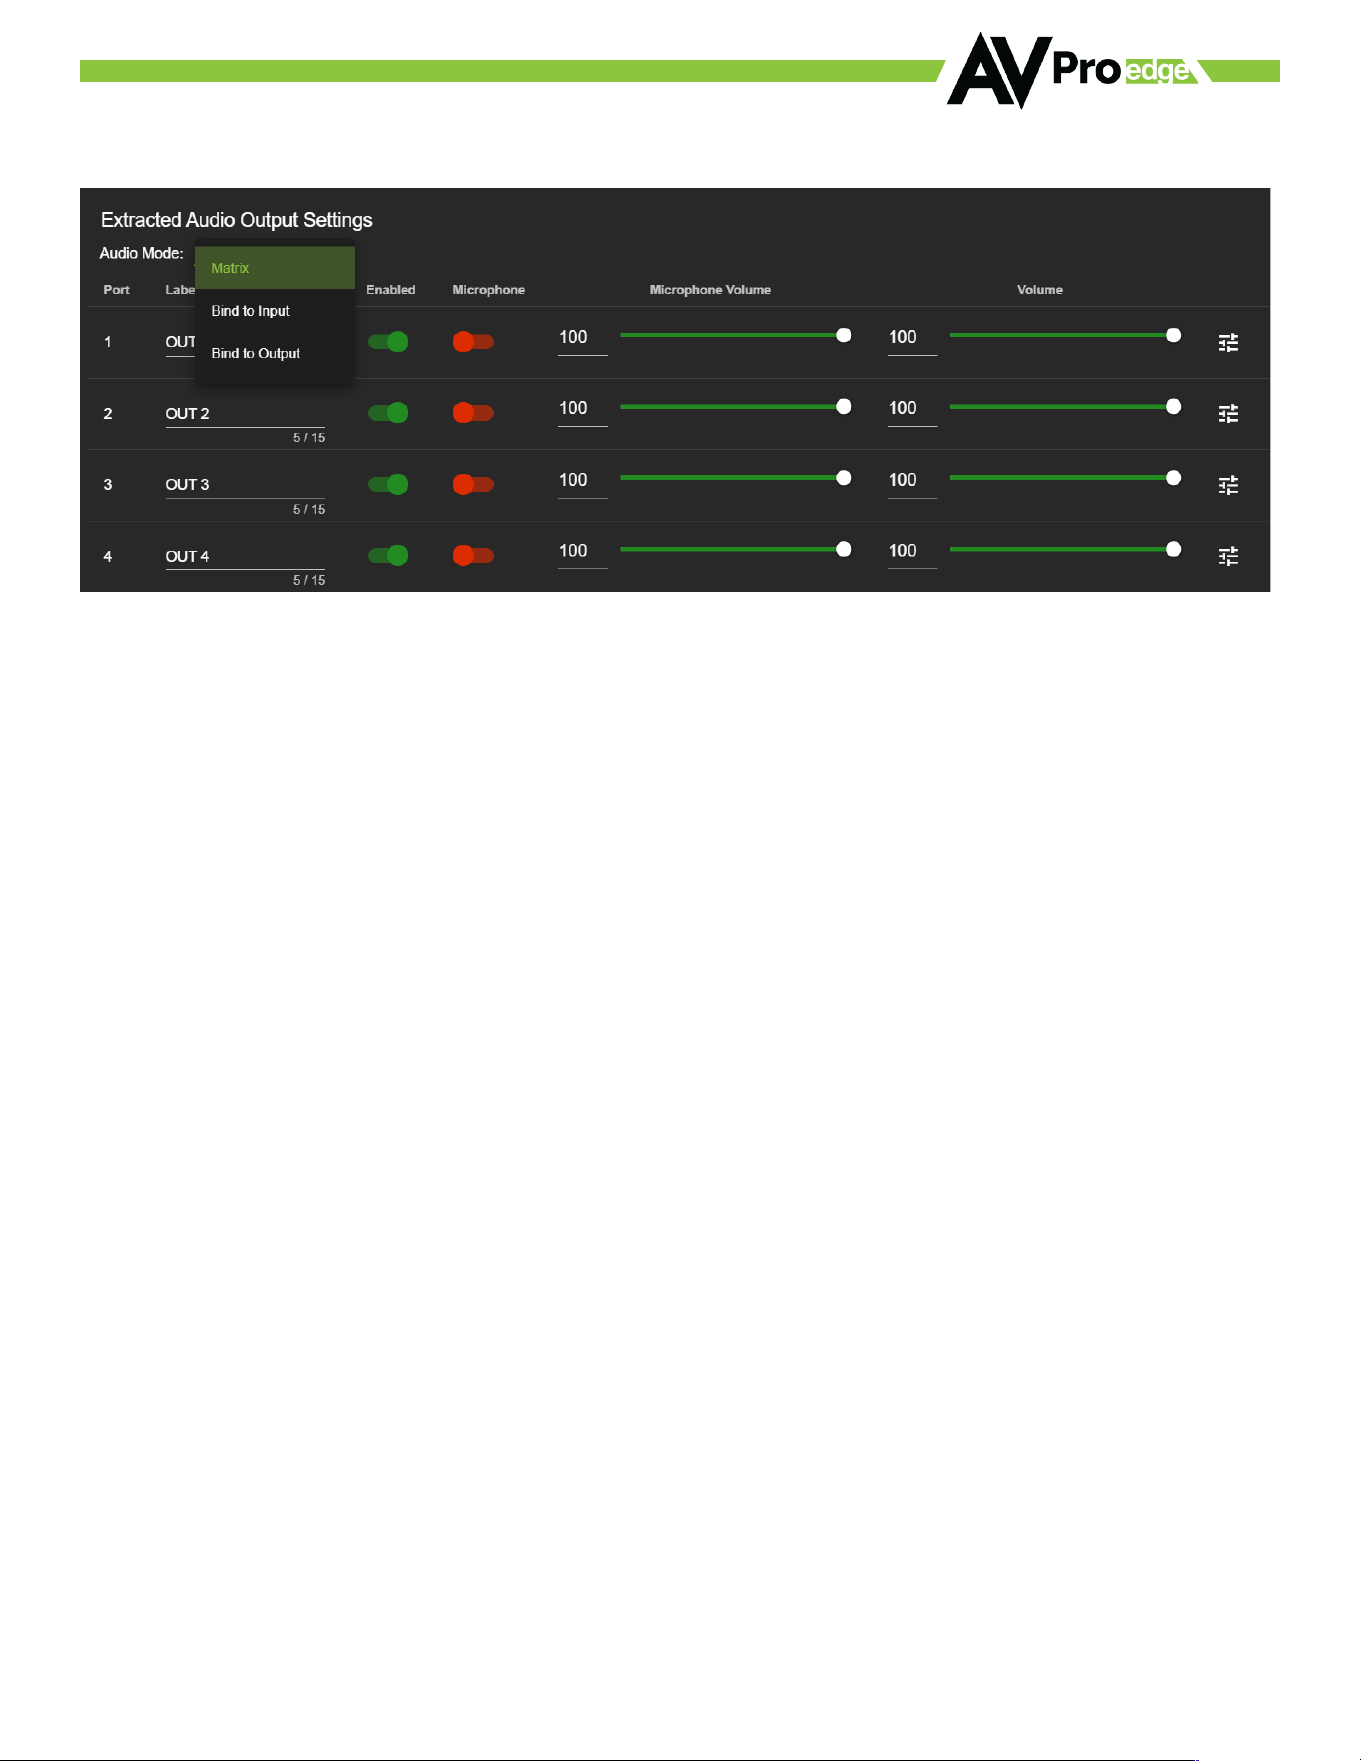Click volume value field for OUT 4
This screenshot has height=1761, width=1361.
coord(912,552)
